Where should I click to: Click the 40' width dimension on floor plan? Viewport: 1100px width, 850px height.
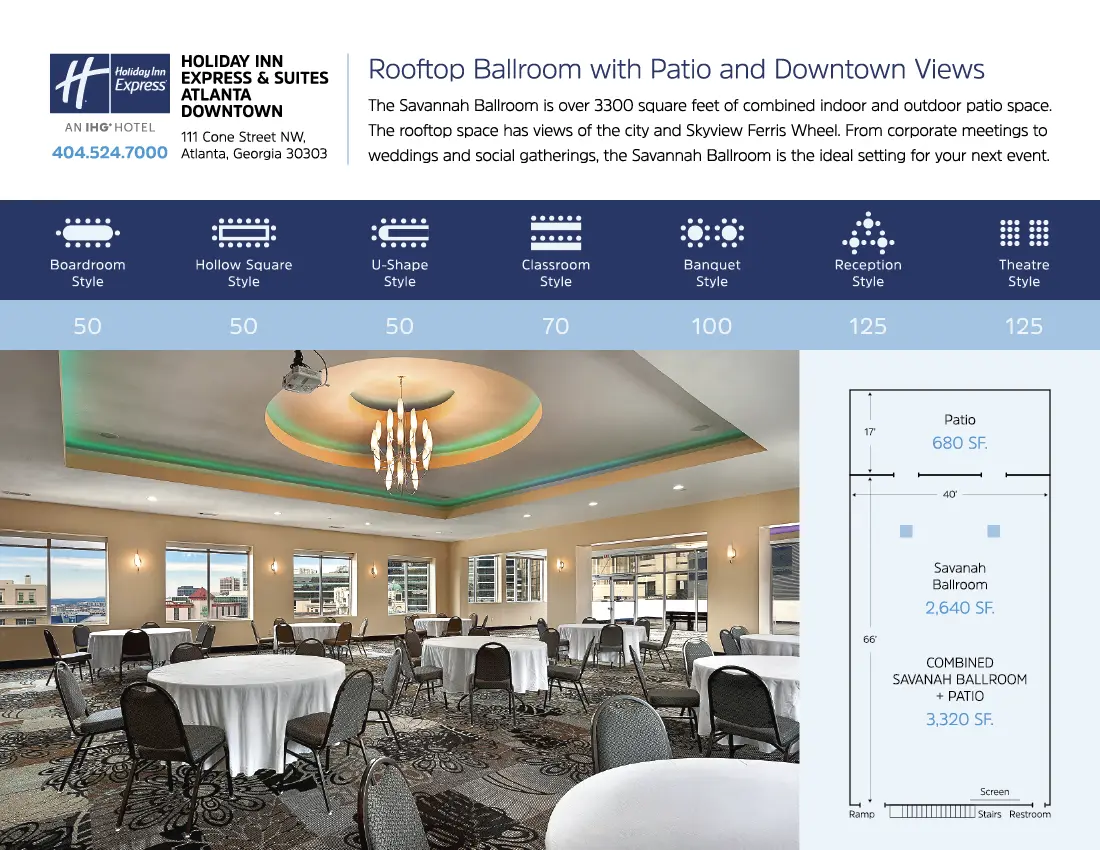[x=950, y=494]
